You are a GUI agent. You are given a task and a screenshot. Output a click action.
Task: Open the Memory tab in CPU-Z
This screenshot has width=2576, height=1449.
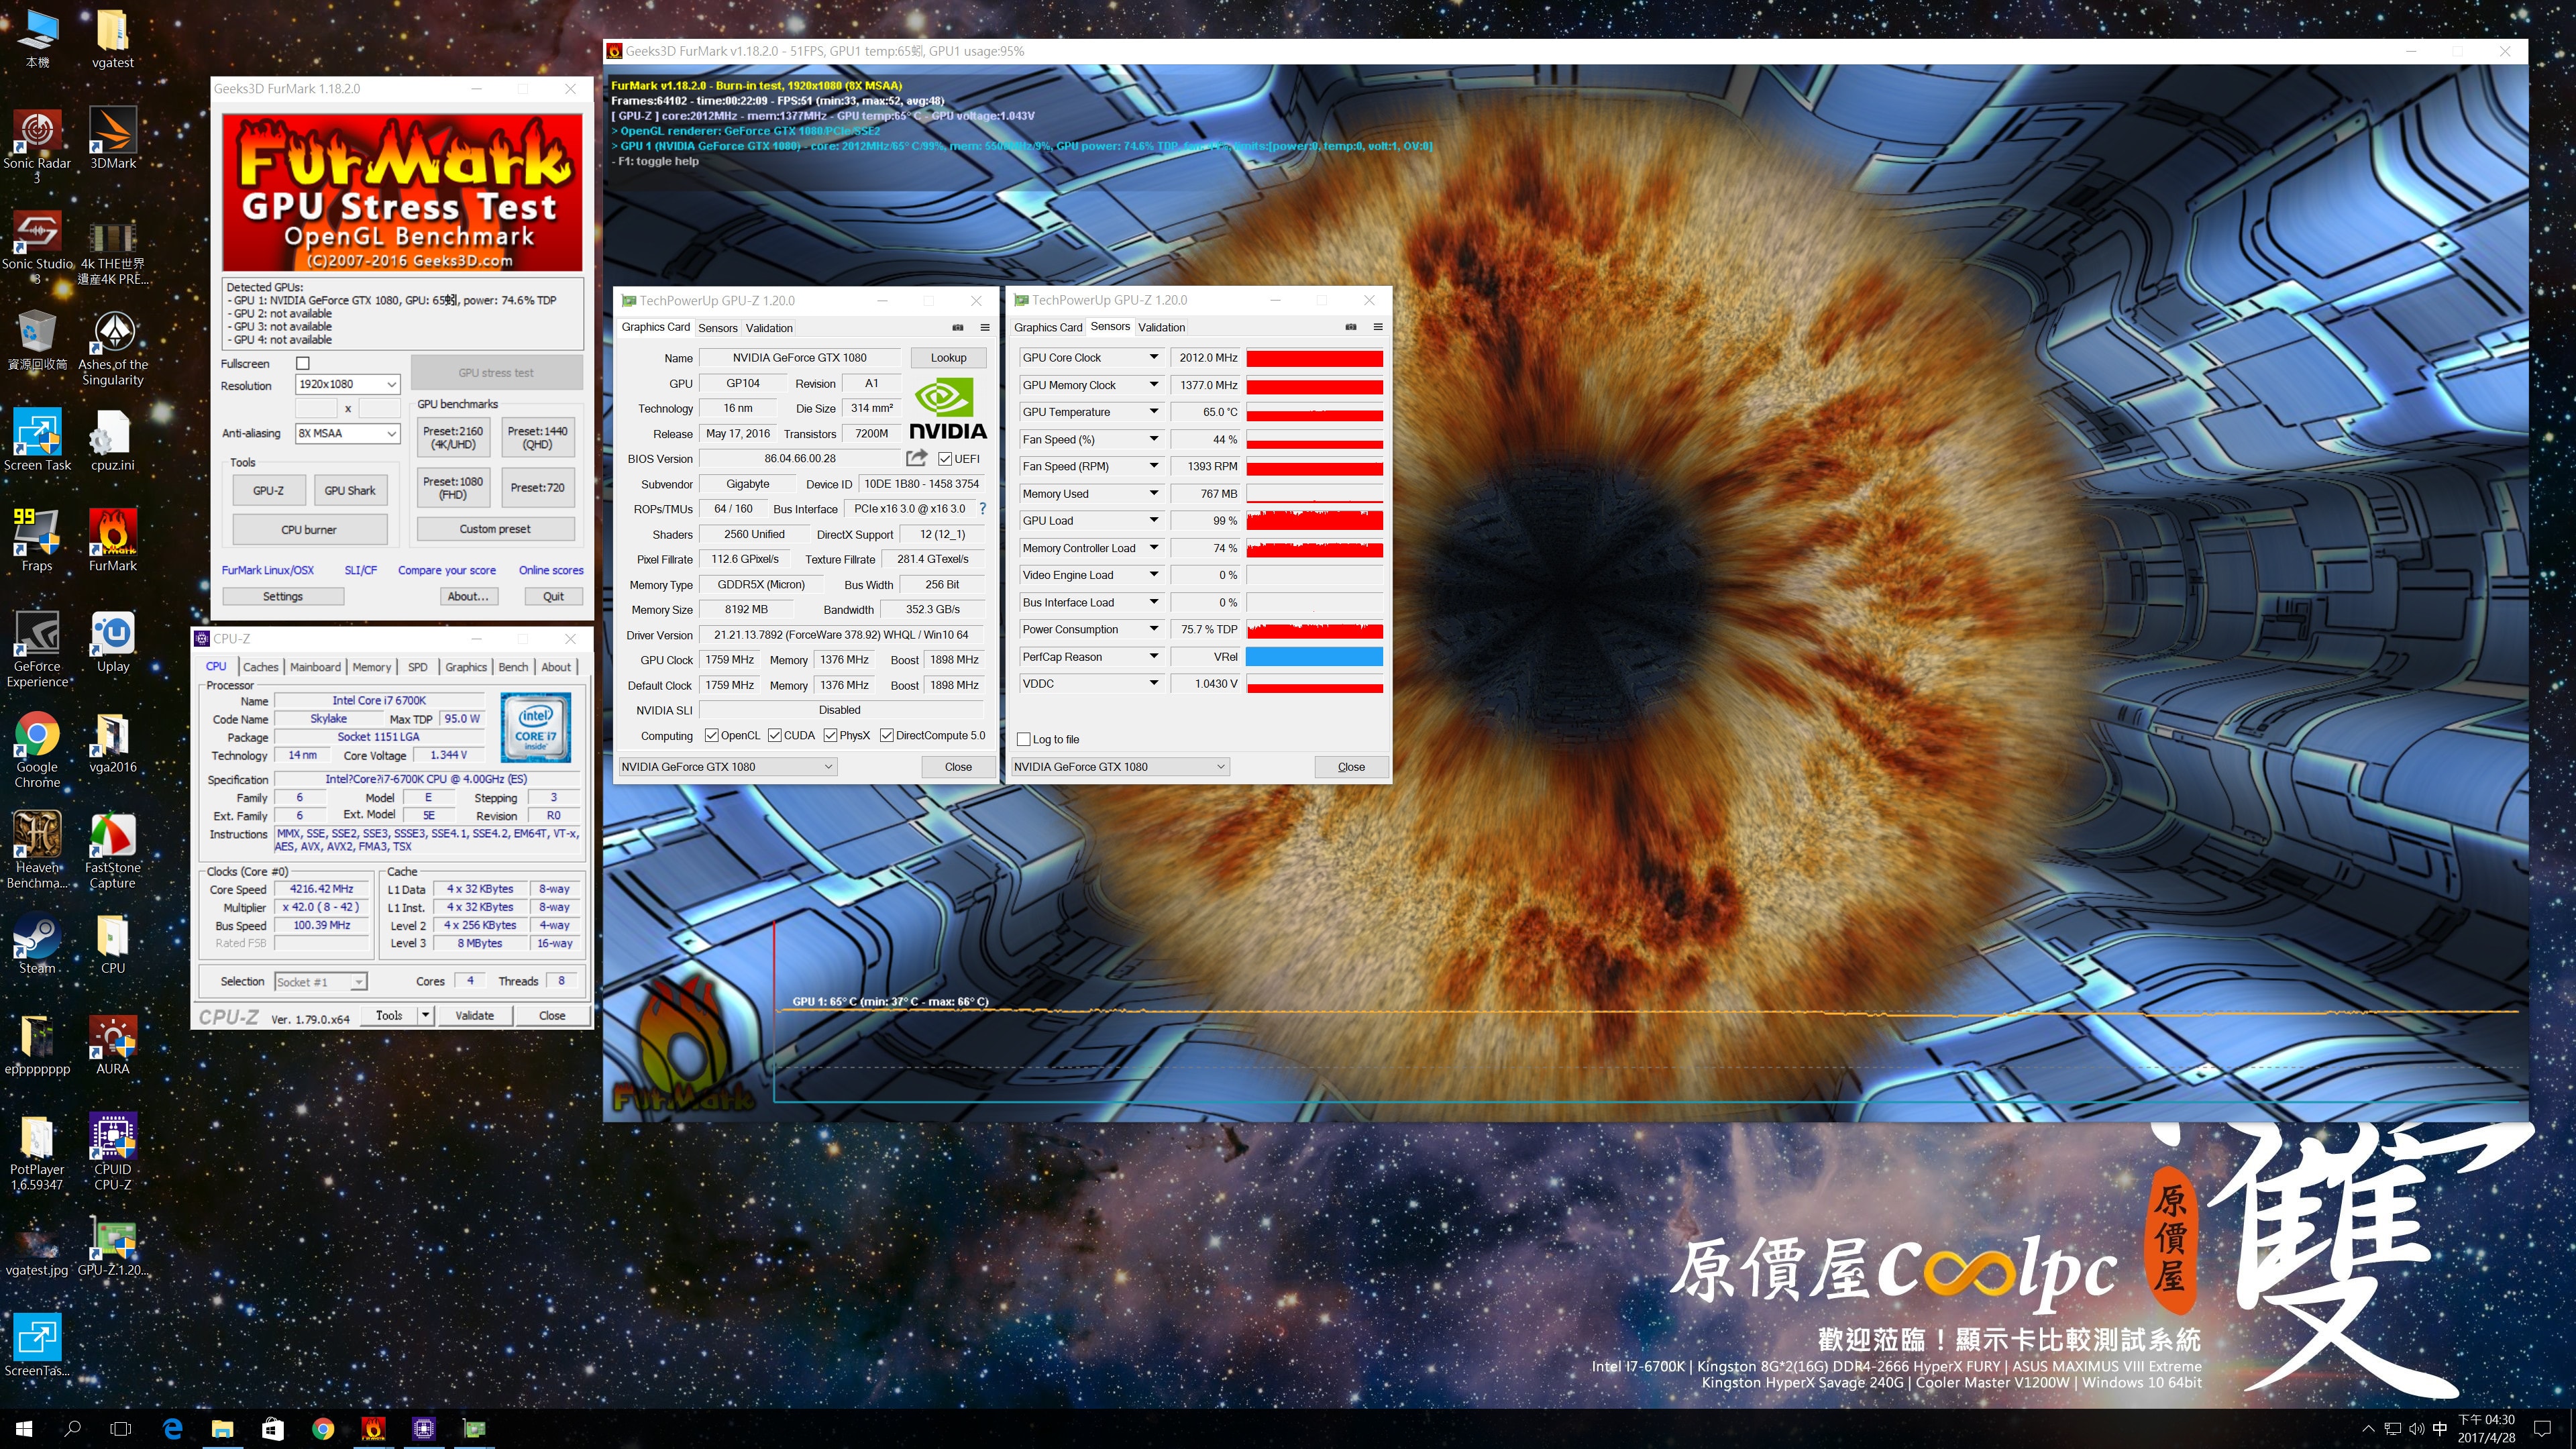click(x=372, y=667)
